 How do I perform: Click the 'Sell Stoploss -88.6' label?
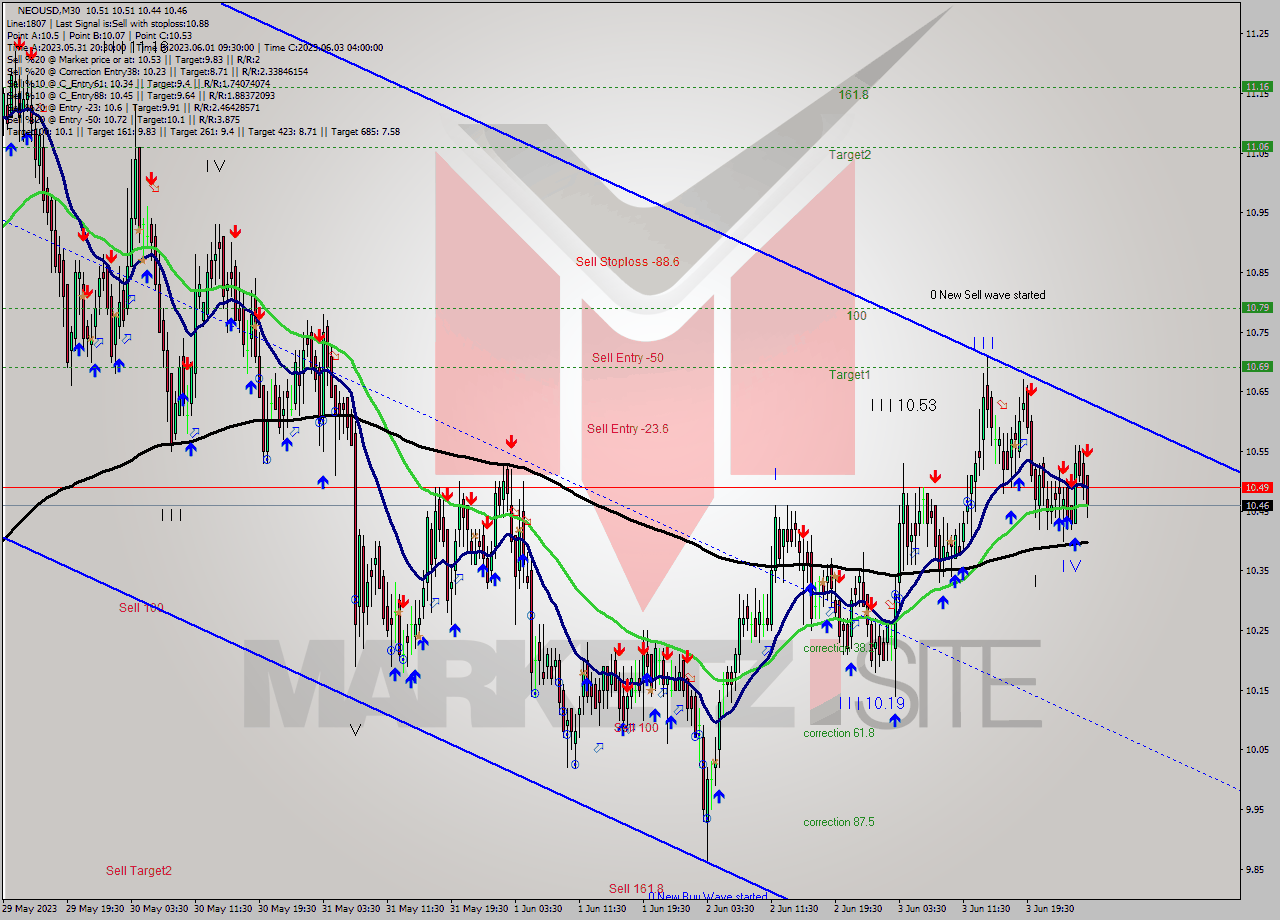click(x=627, y=262)
